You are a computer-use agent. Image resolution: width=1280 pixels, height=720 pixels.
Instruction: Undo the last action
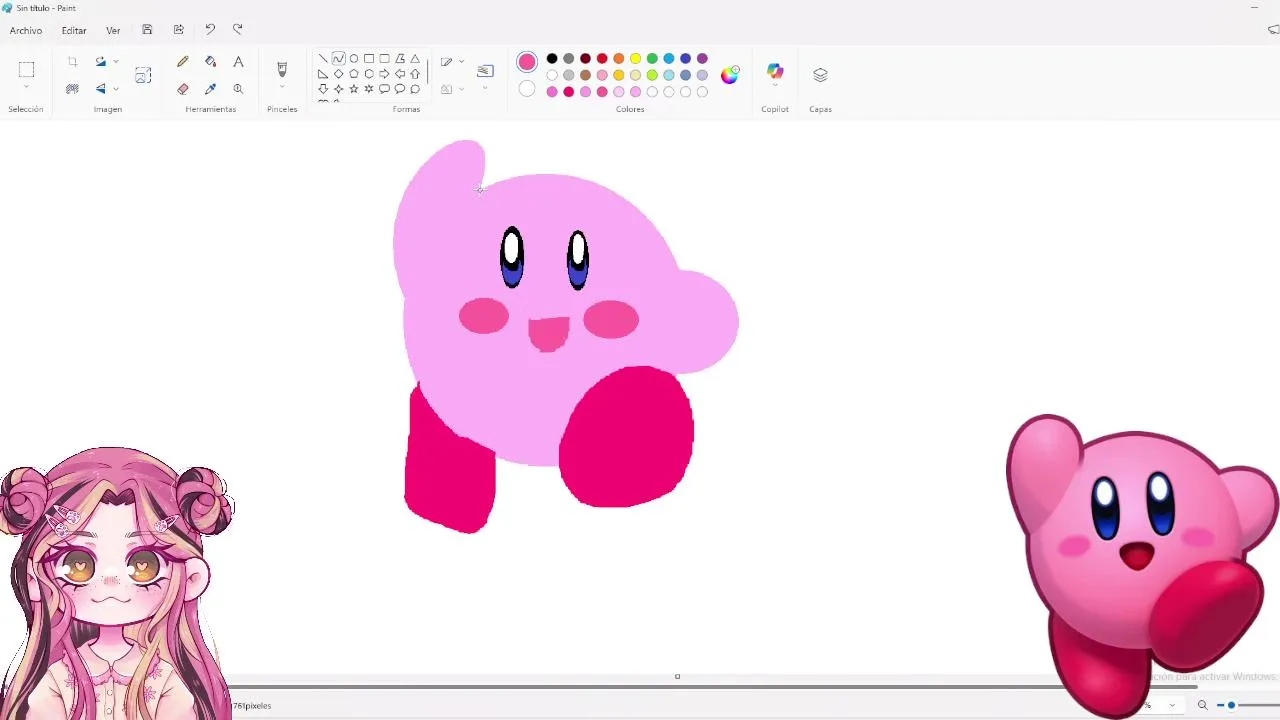[x=210, y=30]
